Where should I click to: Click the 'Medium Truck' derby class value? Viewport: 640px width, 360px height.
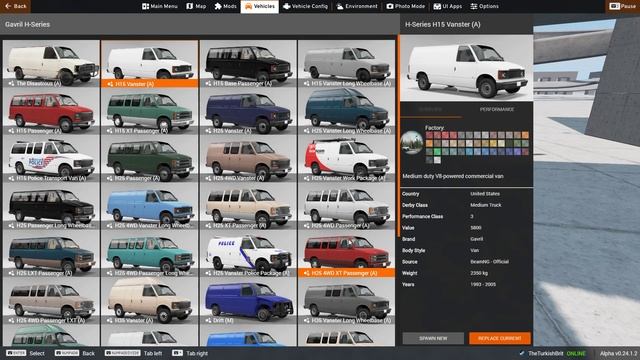pos(486,205)
